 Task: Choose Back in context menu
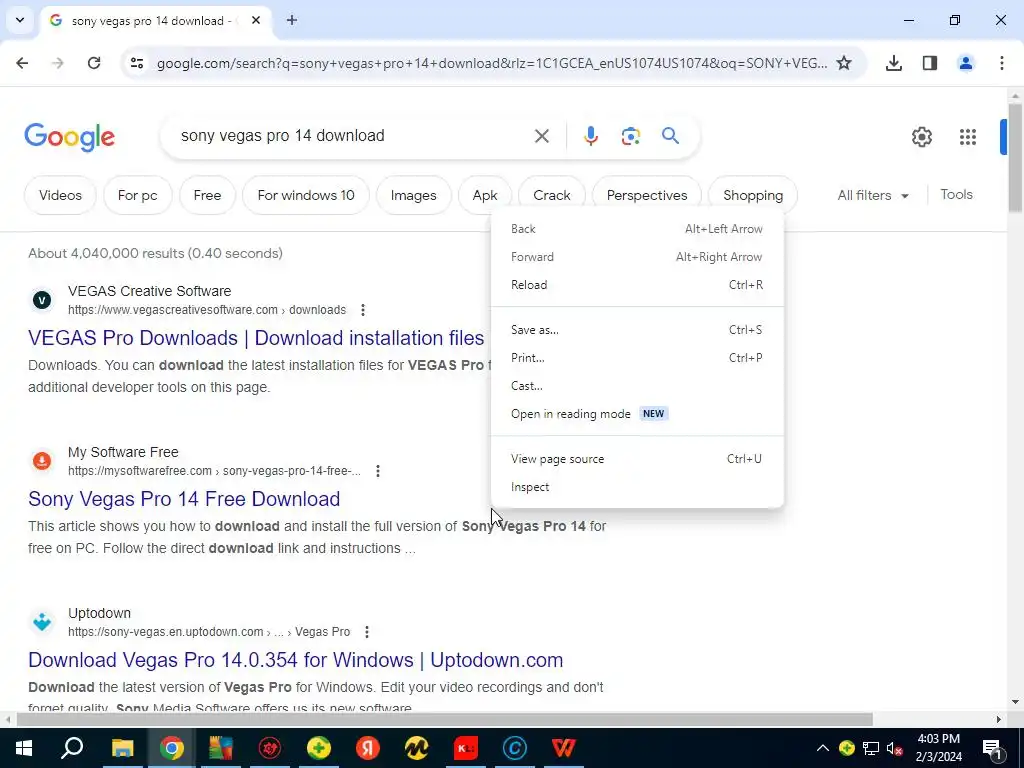point(637,229)
